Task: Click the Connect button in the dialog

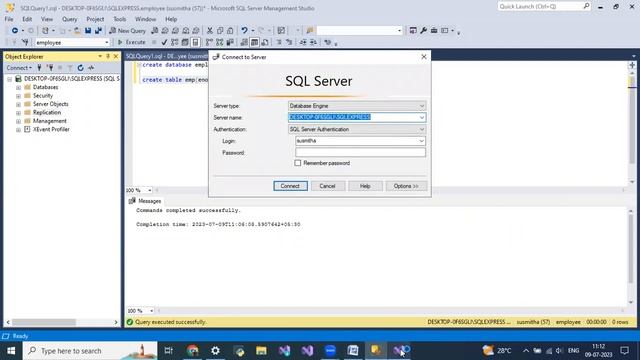Action: (290, 186)
